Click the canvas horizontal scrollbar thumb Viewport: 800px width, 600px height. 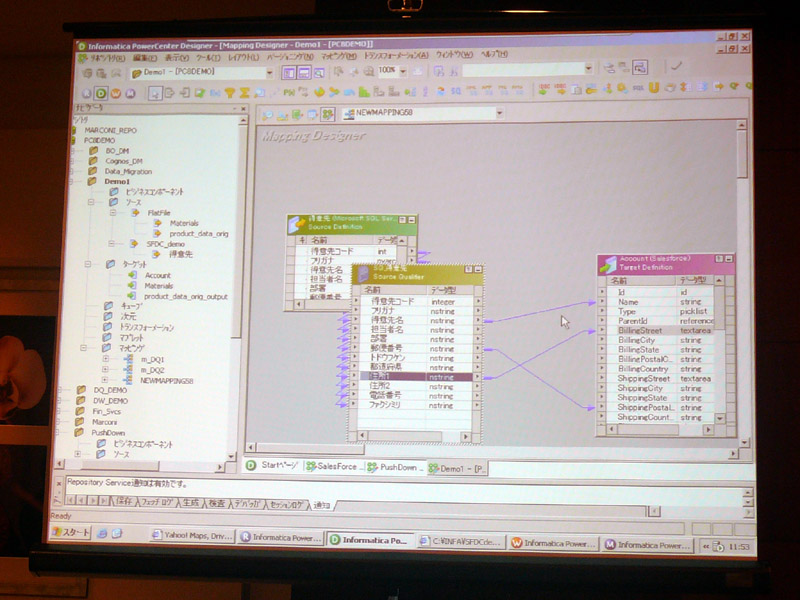pyautogui.click(x=311, y=448)
